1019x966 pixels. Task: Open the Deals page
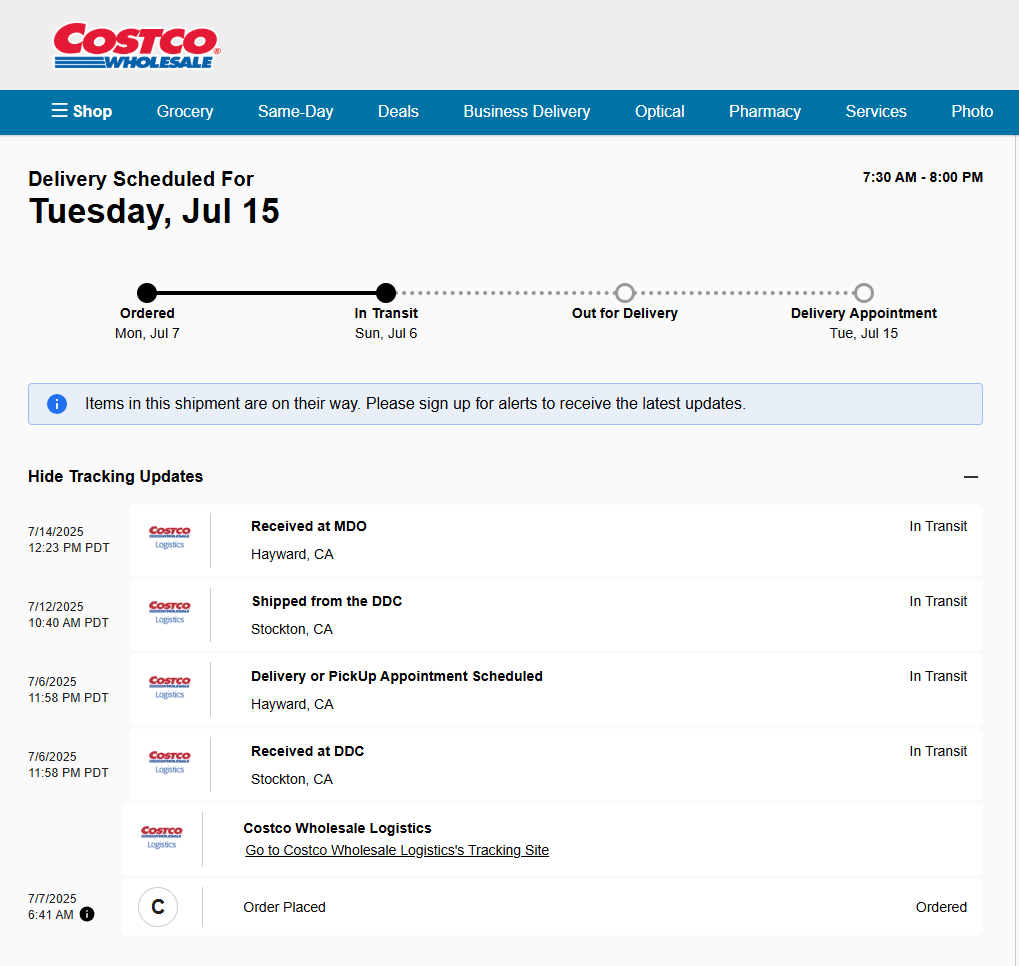click(398, 111)
